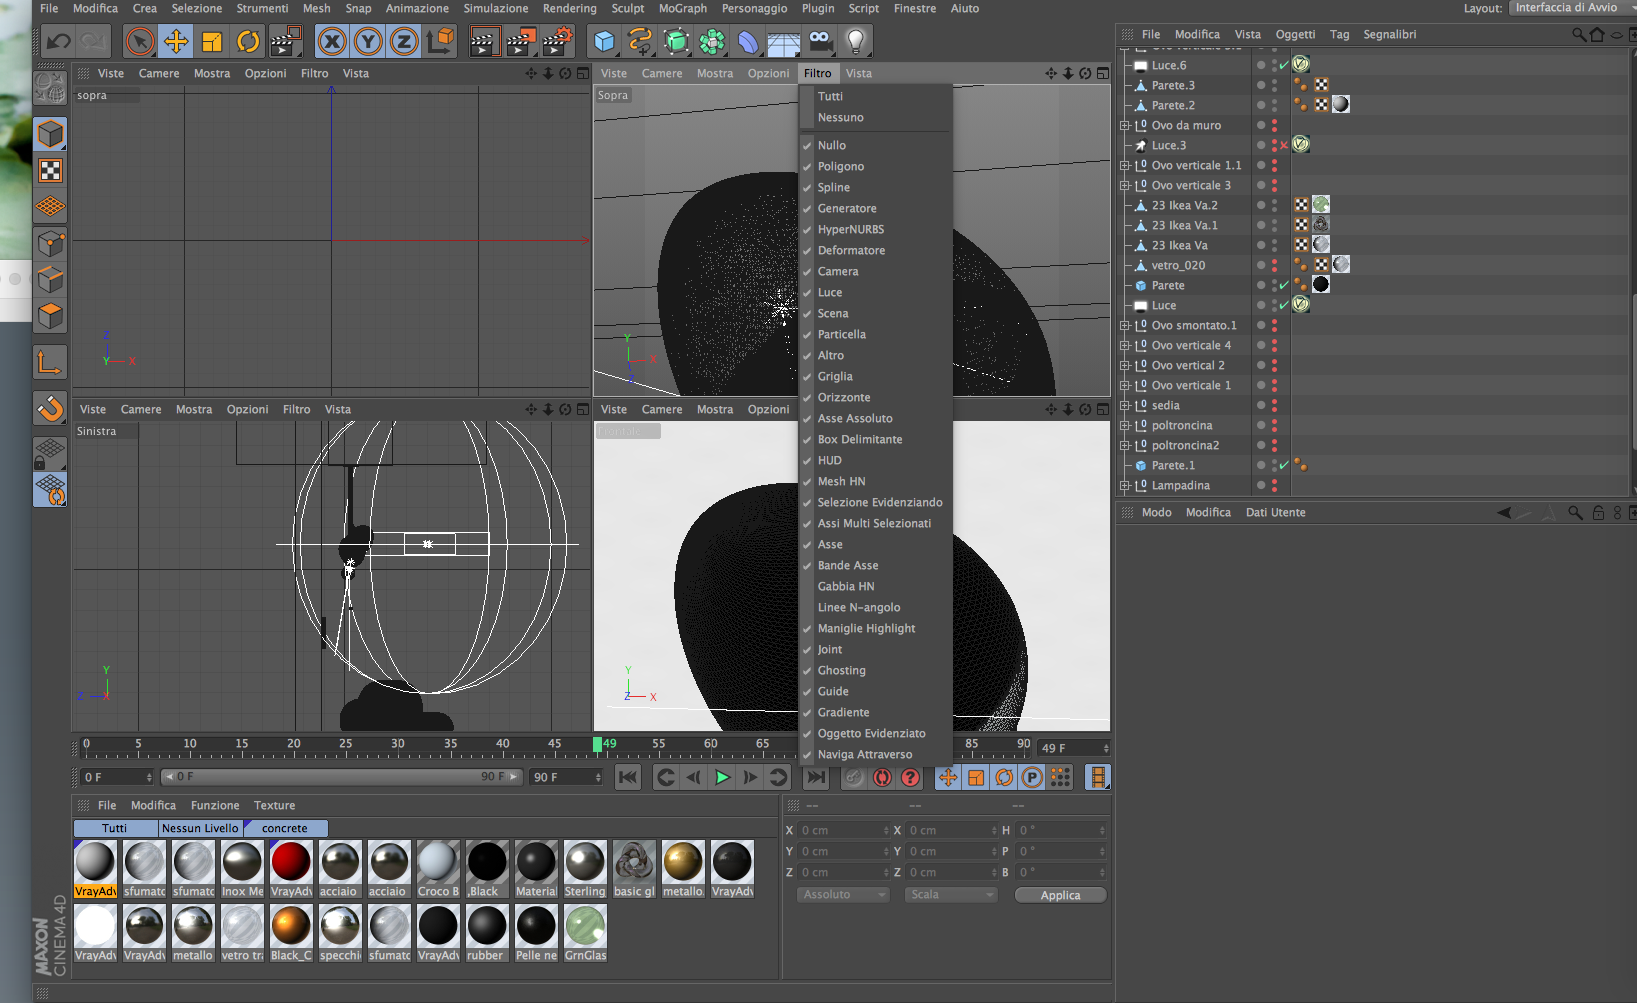Select the Move tool in top toolbar
Screen dimensions: 1637x1003
(176, 41)
